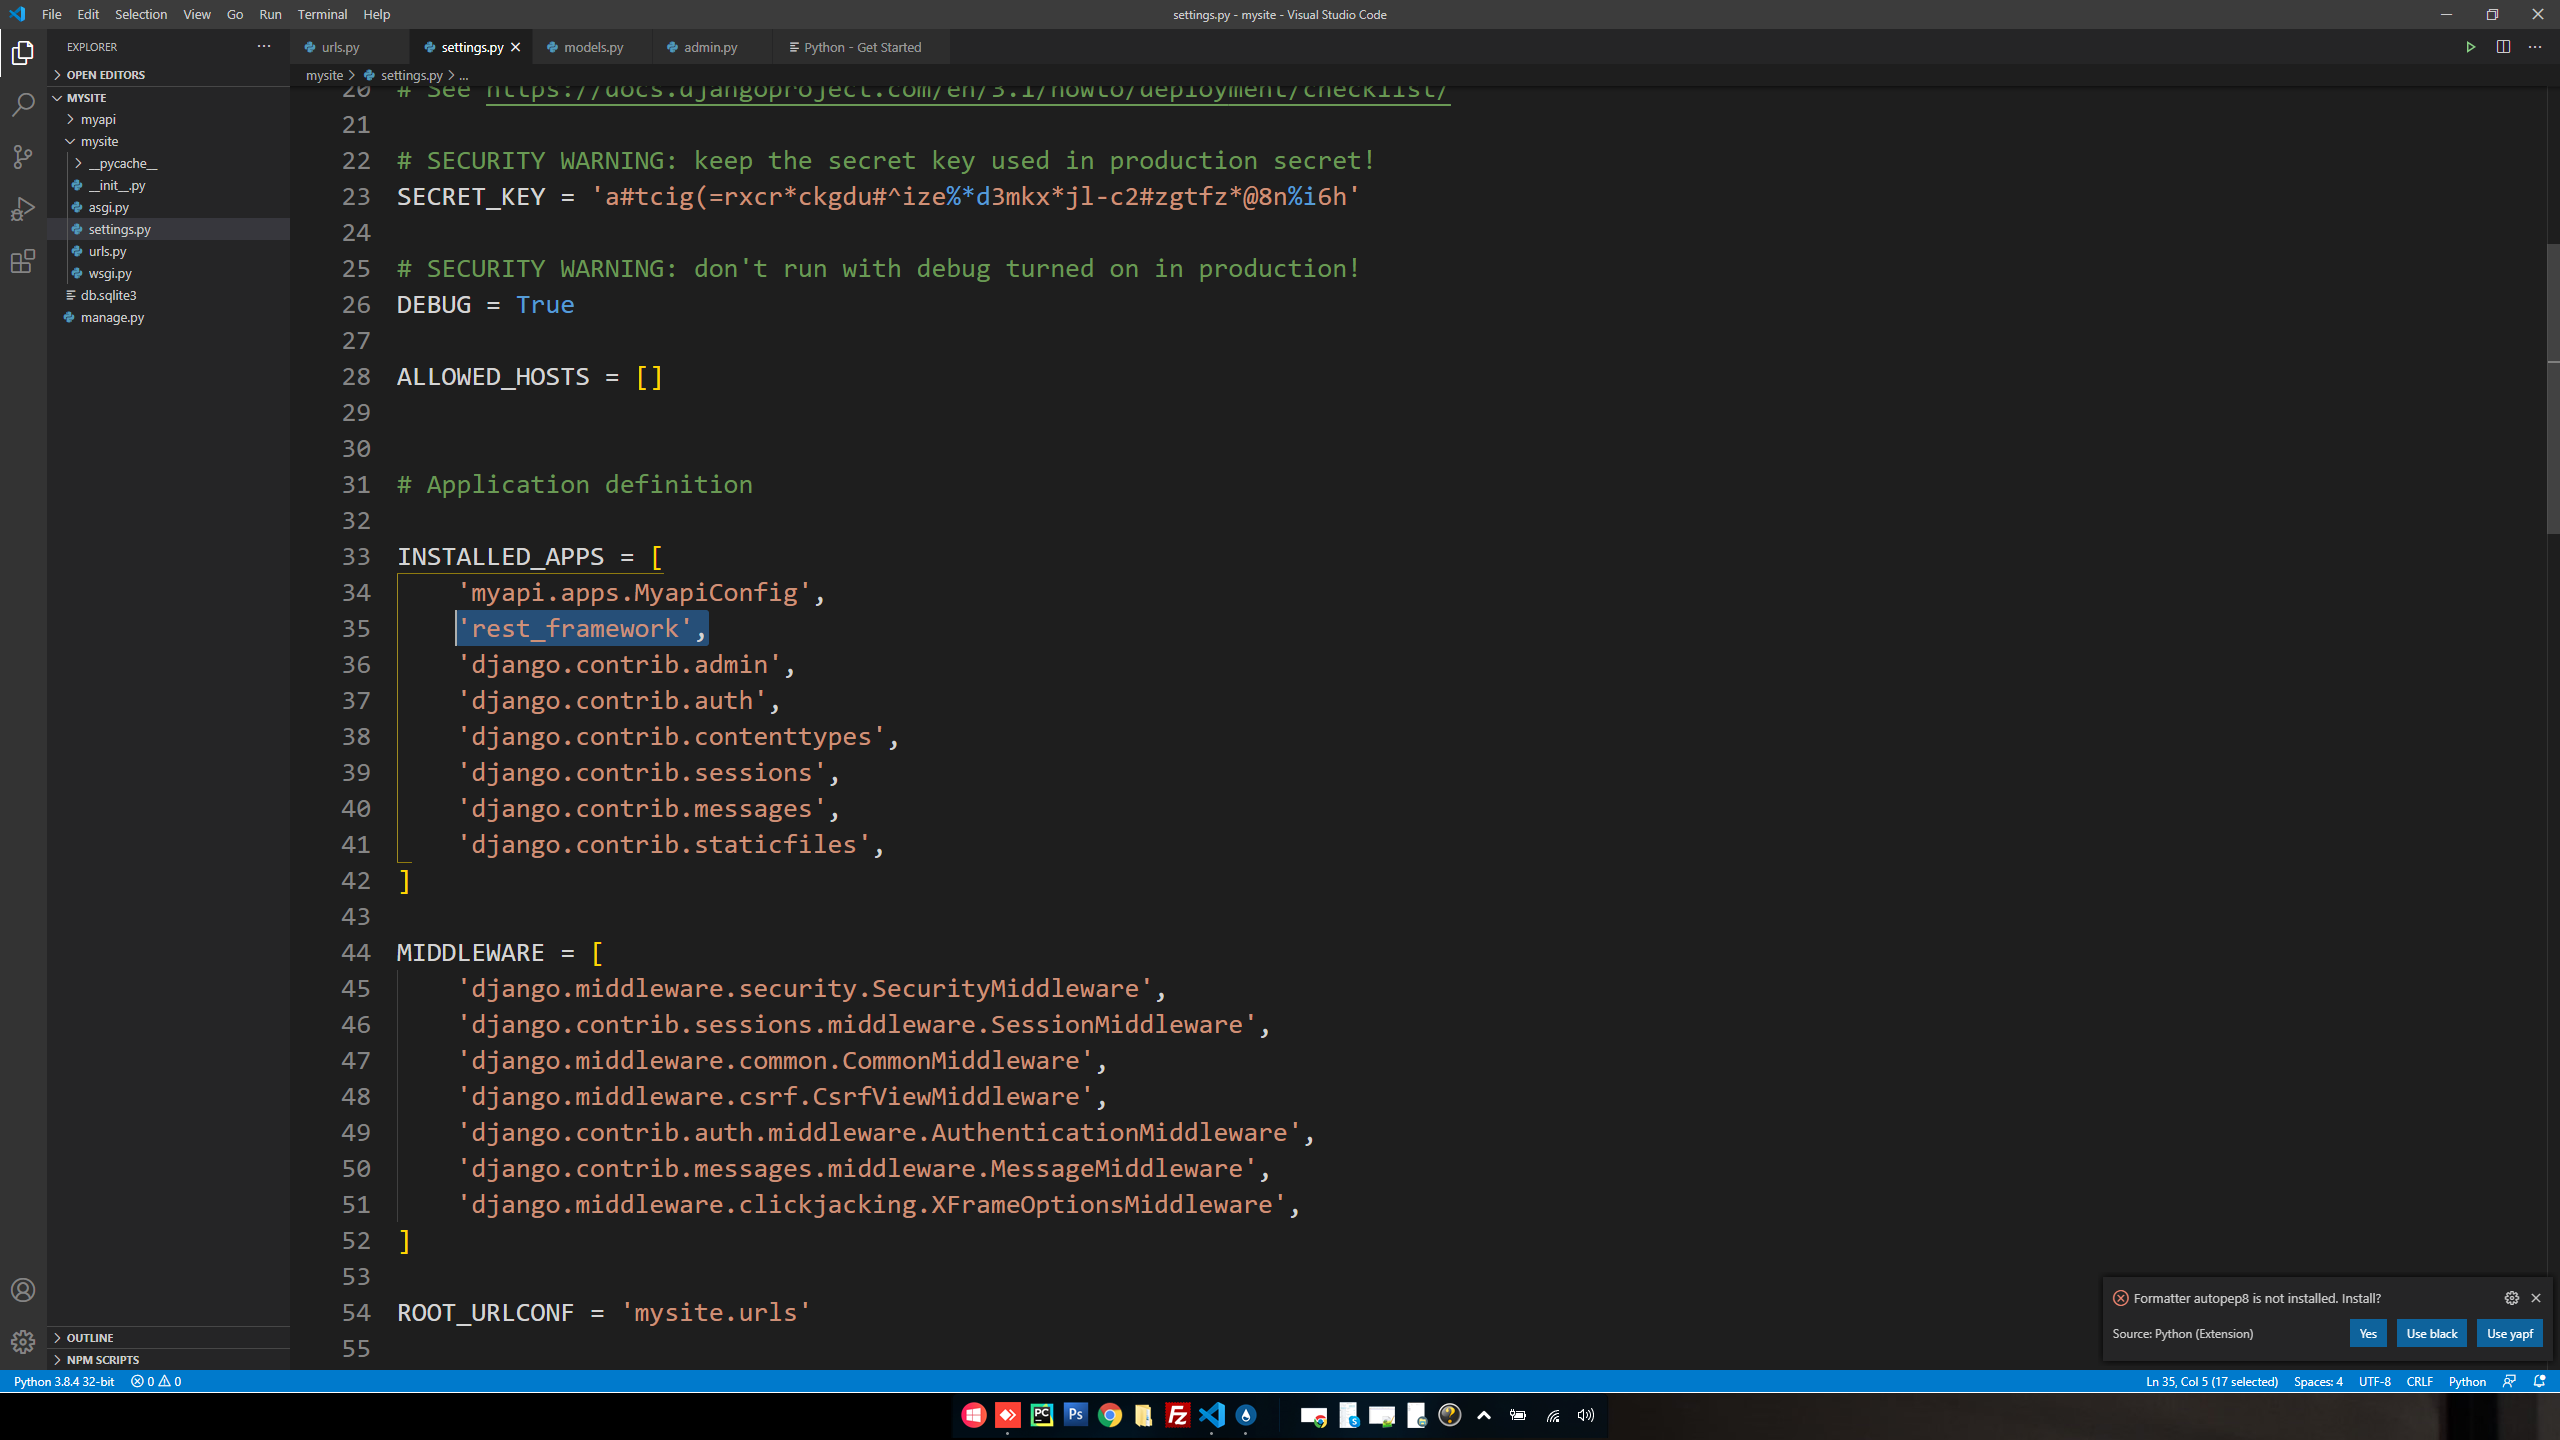
Task: Click the errors and warnings status indicator
Action: [x=156, y=1381]
